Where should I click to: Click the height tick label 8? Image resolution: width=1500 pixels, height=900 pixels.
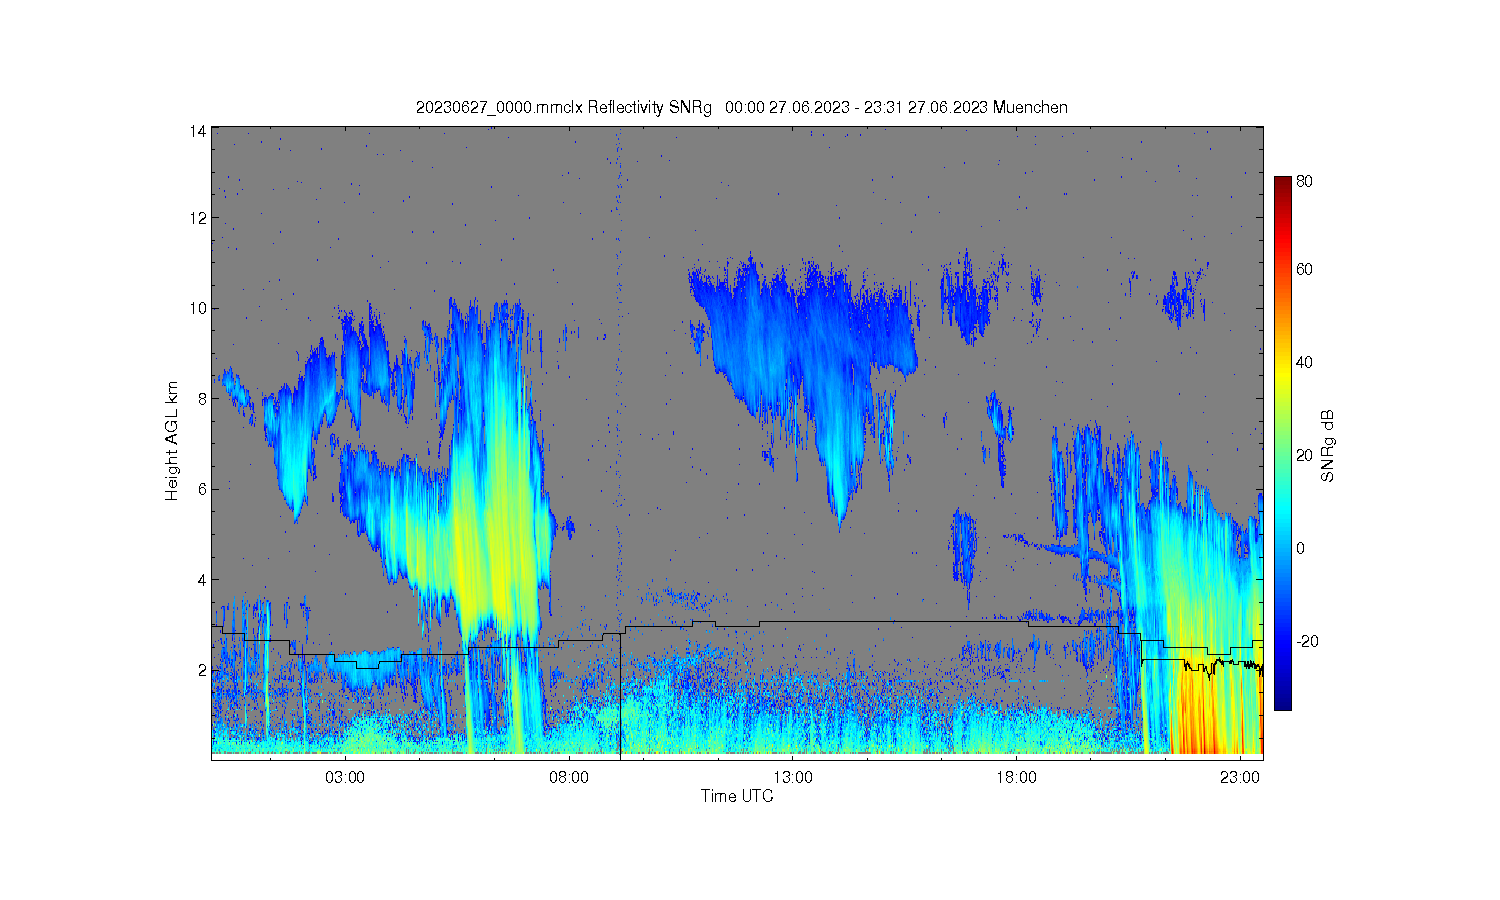coord(202,398)
